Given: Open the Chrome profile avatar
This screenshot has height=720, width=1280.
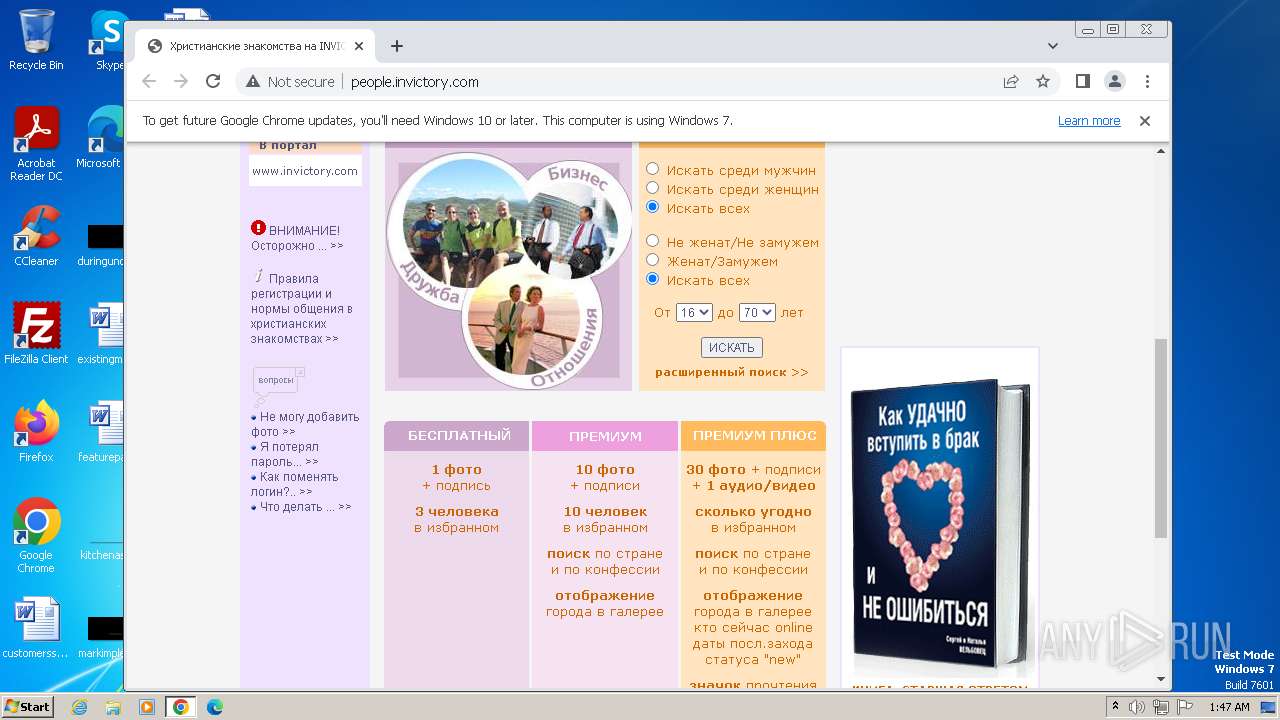Looking at the screenshot, I should tap(1114, 81).
